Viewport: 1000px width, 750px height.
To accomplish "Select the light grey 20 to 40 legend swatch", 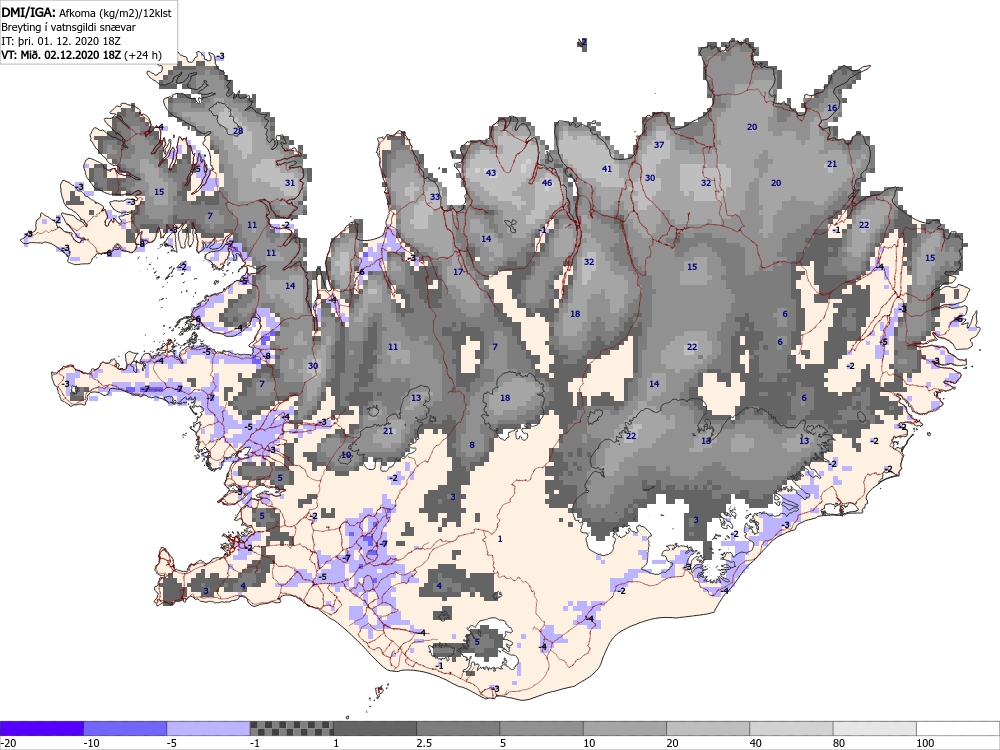I will click(708, 728).
